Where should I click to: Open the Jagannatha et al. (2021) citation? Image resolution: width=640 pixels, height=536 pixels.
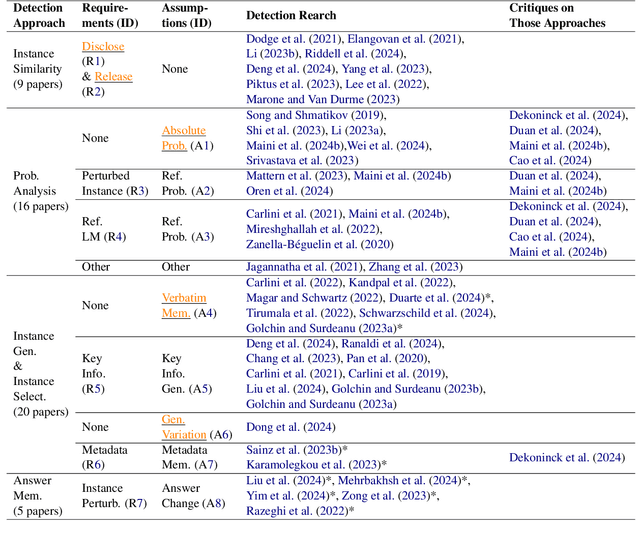click(303, 266)
